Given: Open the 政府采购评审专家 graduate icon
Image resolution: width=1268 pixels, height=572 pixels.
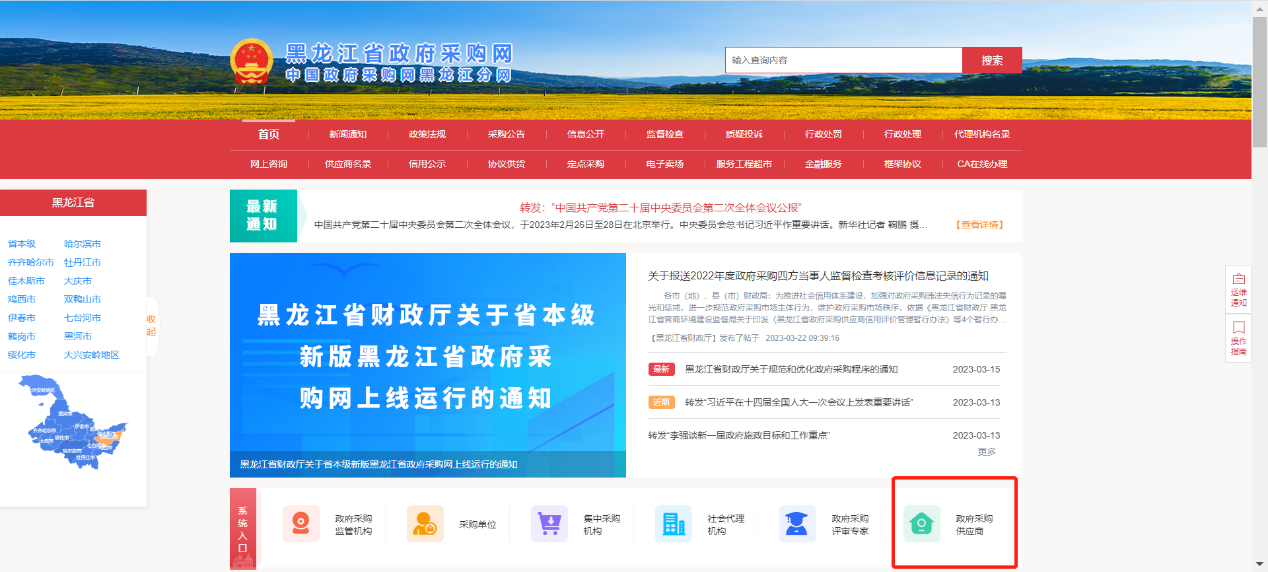Looking at the screenshot, I should click(x=797, y=524).
